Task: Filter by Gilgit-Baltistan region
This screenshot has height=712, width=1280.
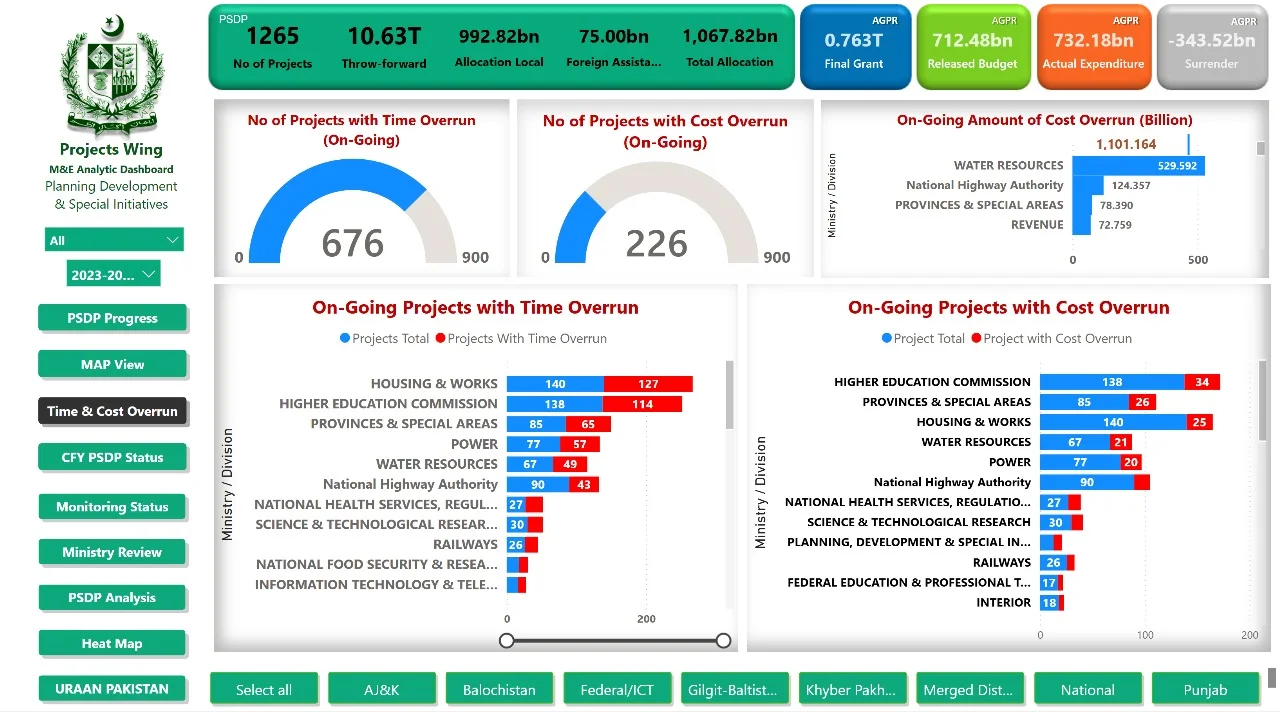Action: (x=734, y=689)
